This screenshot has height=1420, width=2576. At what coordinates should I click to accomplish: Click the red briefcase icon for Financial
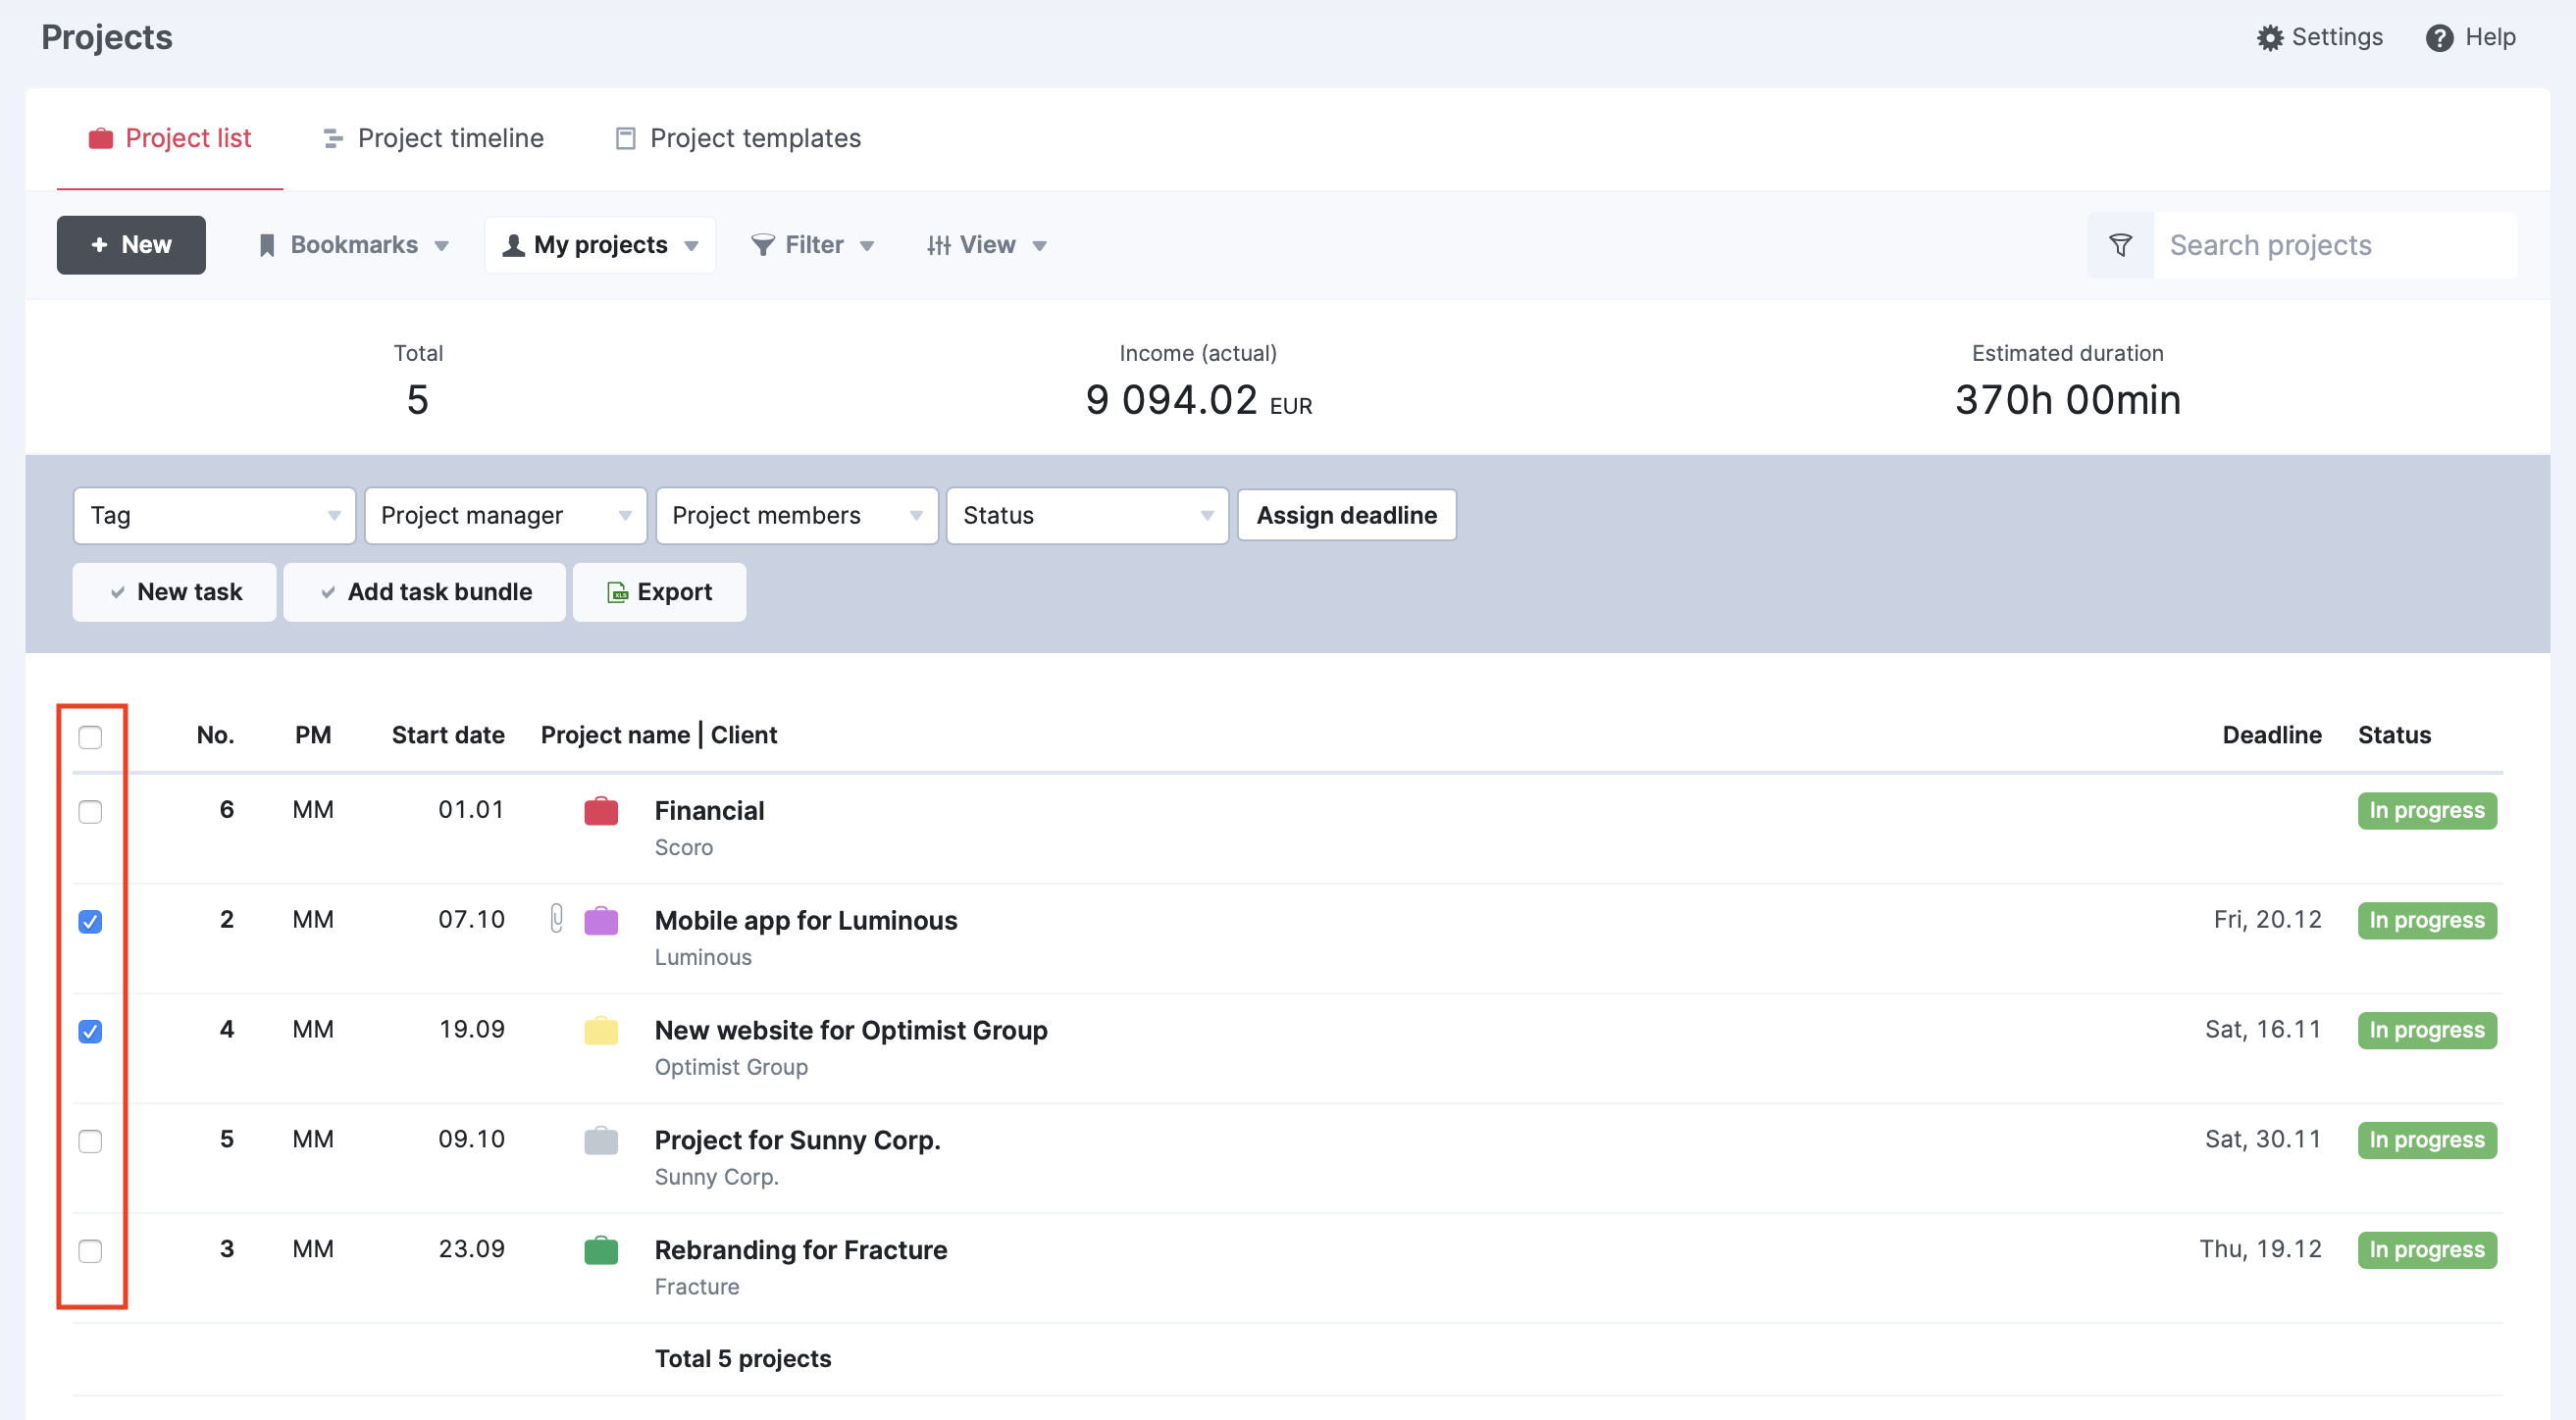point(601,811)
